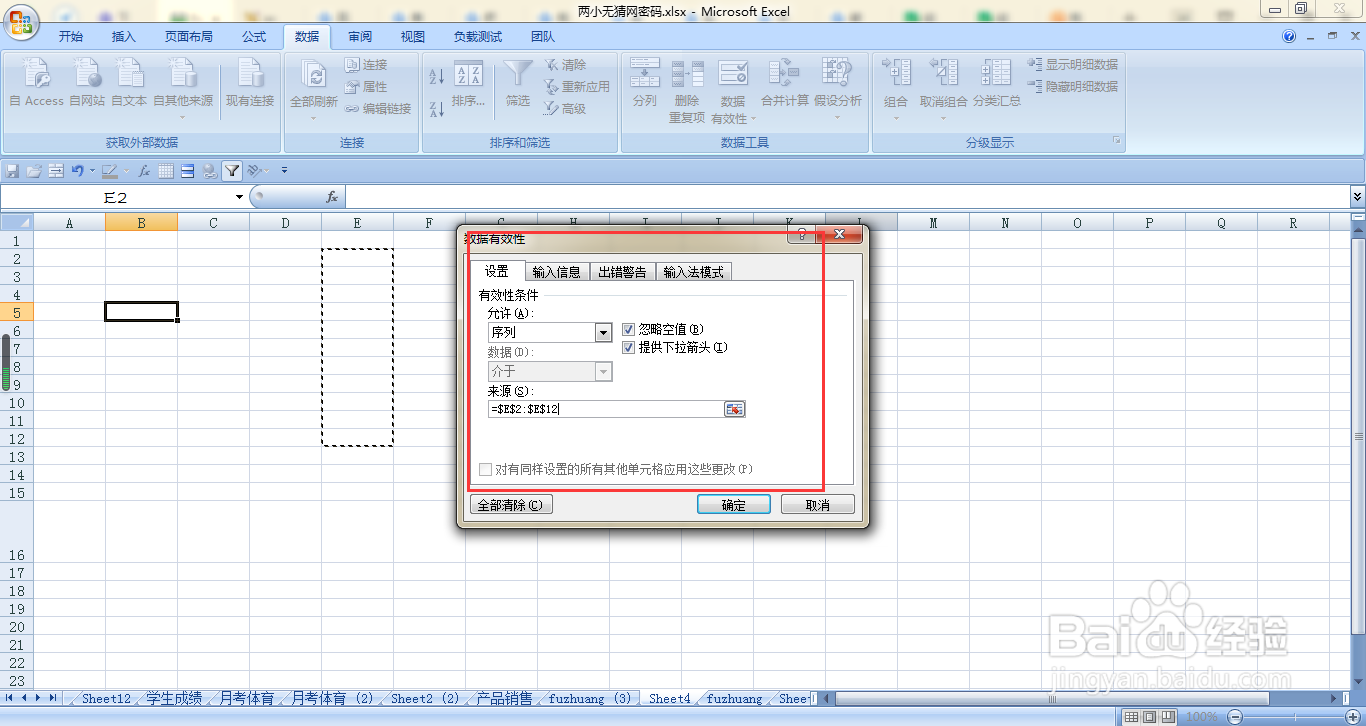This screenshot has width=1366, height=726.
Task: Click the column B header
Action: tap(141, 223)
